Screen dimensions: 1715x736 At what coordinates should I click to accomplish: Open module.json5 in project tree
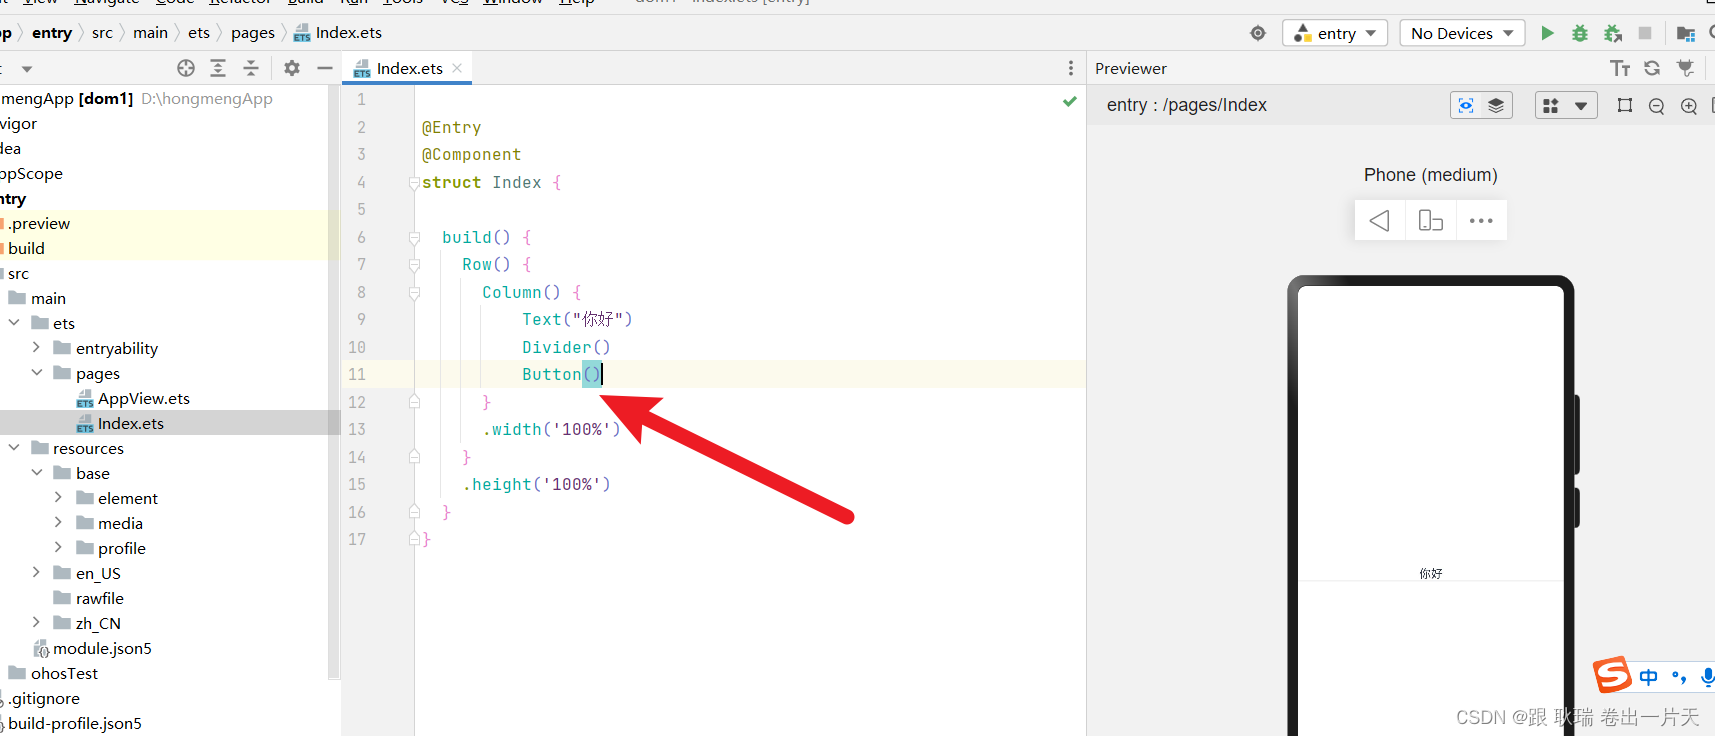93,648
